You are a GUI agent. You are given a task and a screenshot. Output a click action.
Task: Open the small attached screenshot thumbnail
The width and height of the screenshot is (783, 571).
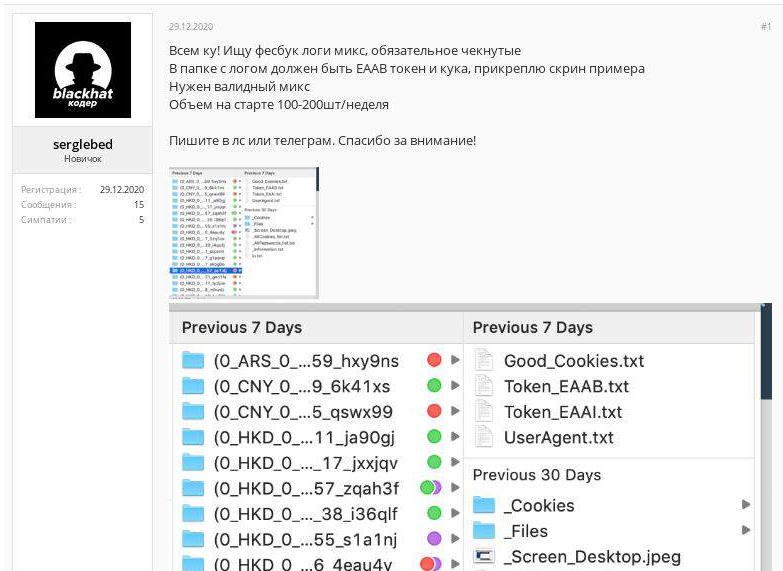[244, 233]
